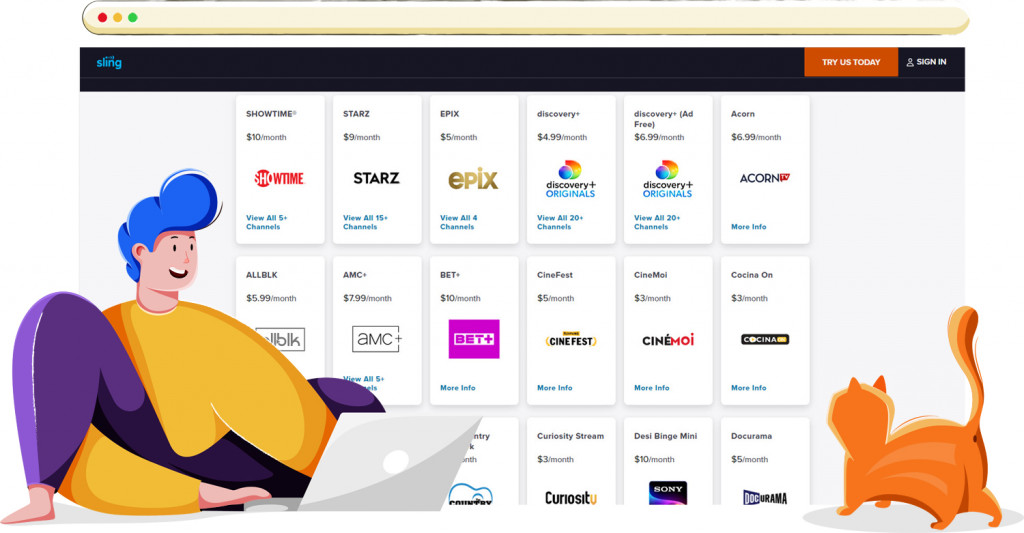Click the Acorn card title
The height and width of the screenshot is (533, 1024).
(743, 114)
